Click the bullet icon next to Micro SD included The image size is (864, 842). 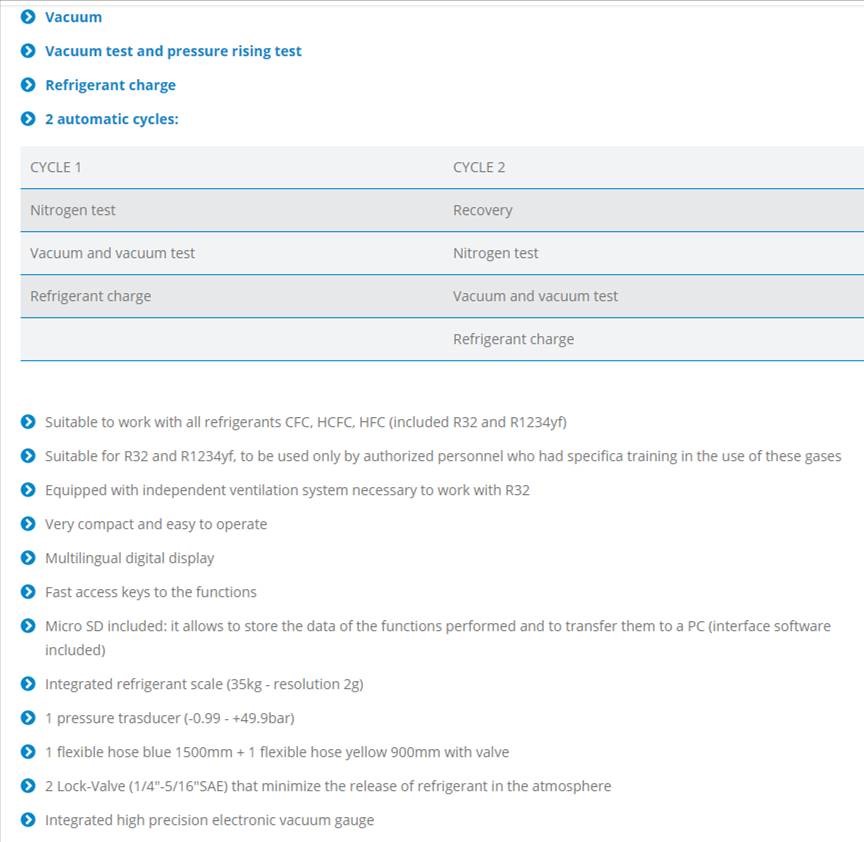(x=28, y=626)
